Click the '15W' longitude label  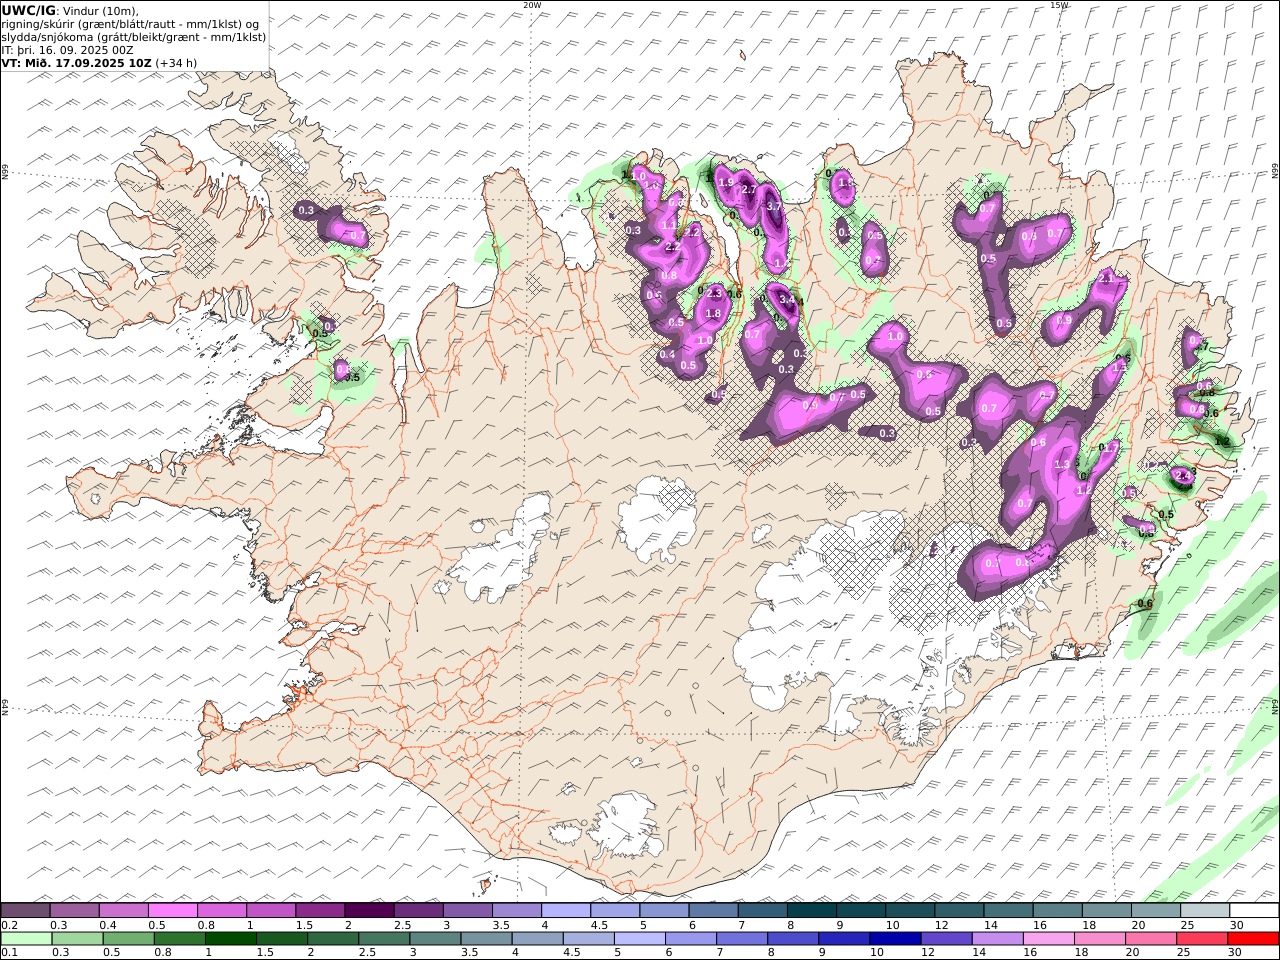(1059, 5)
